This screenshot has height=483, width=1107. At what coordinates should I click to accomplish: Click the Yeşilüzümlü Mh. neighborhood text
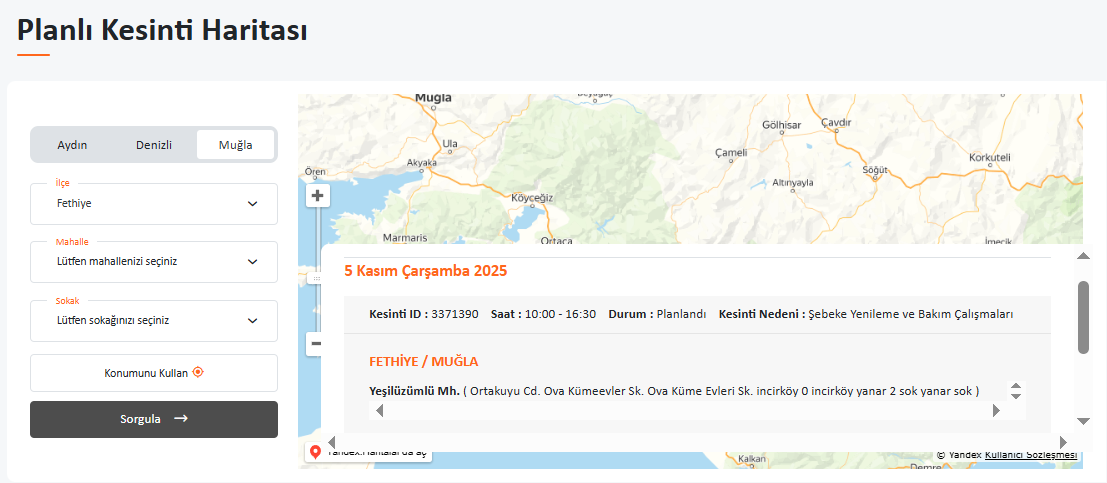(414, 390)
